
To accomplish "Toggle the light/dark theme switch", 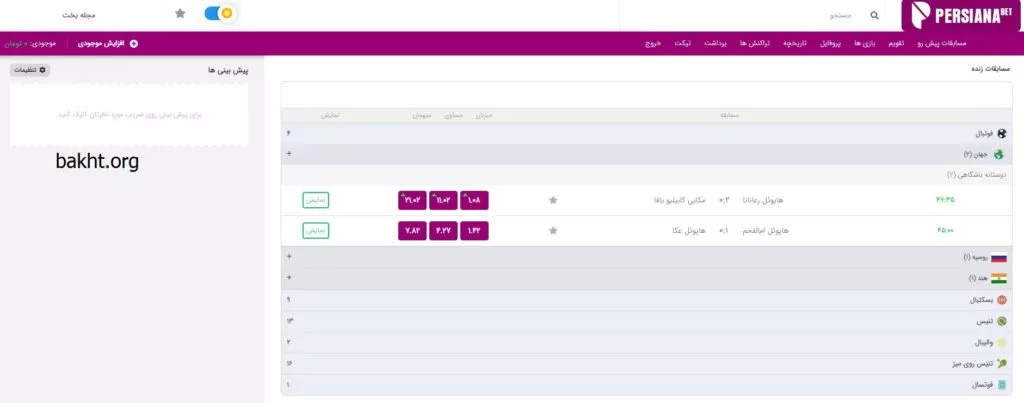I will (x=218, y=14).
